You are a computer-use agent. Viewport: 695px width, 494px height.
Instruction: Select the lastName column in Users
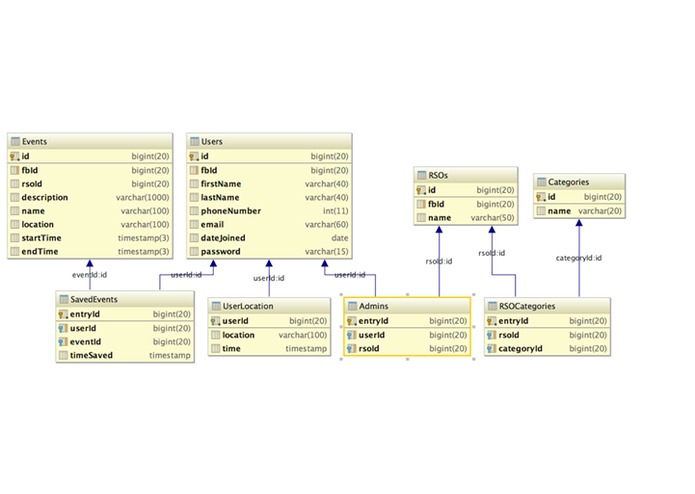tap(269, 197)
